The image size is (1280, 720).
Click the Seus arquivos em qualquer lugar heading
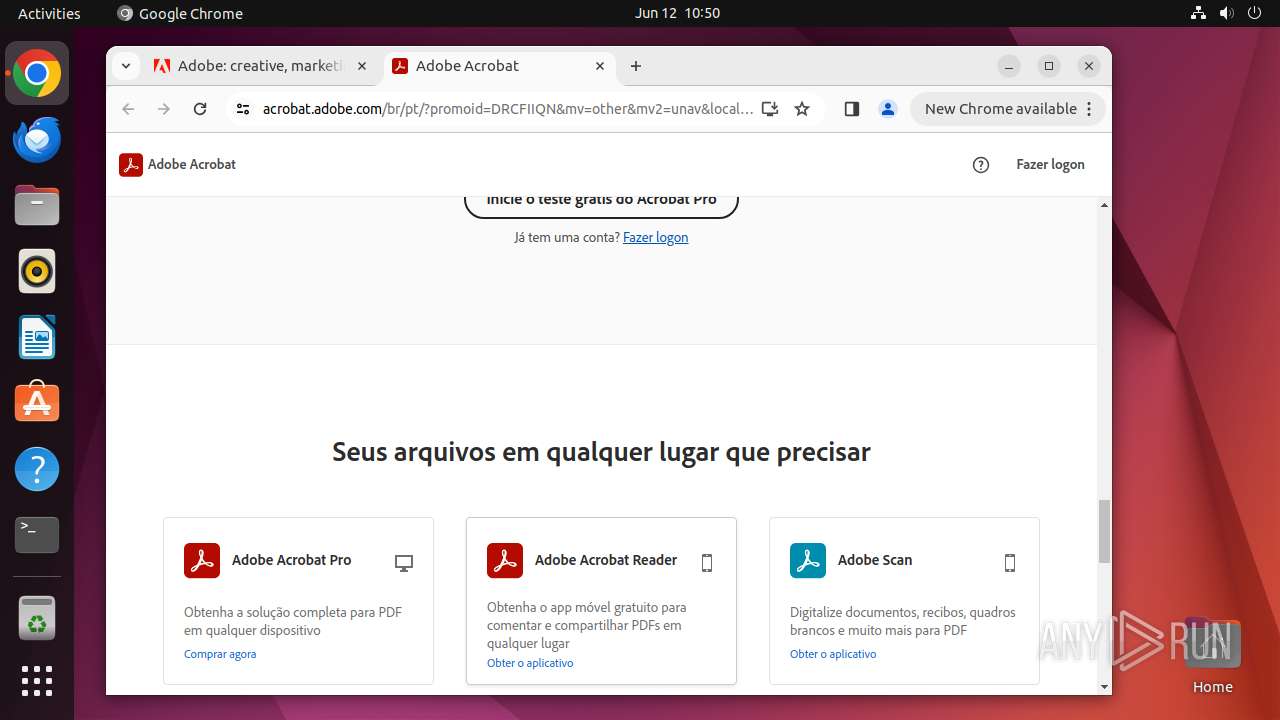click(601, 452)
